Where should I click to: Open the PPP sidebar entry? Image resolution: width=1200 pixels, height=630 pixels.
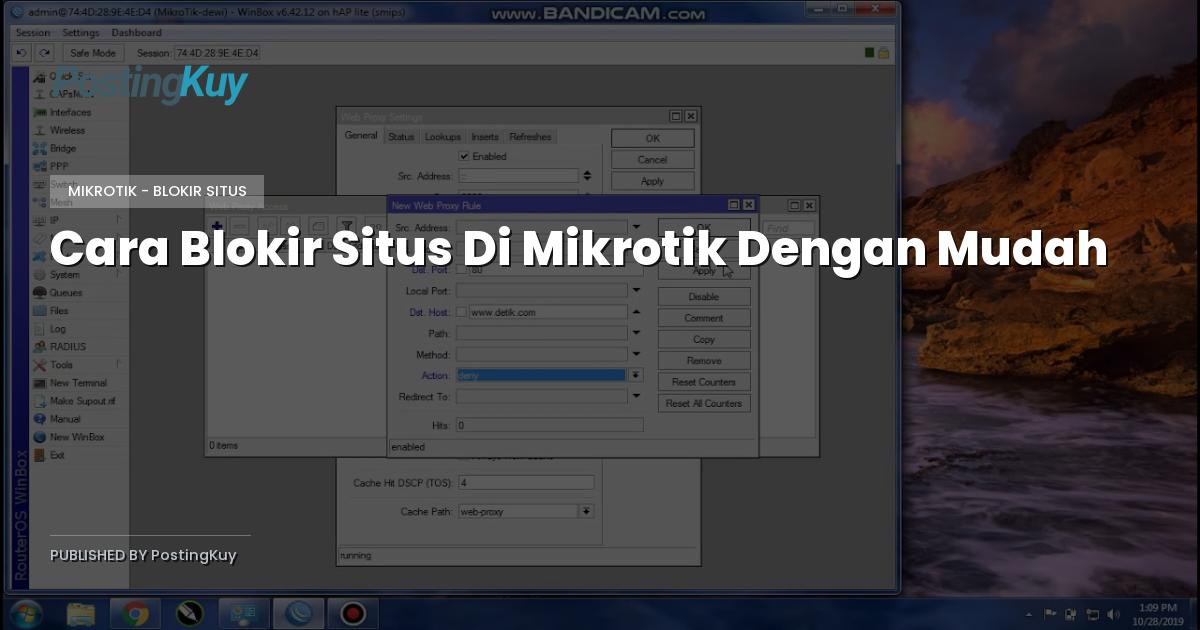click(59, 166)
